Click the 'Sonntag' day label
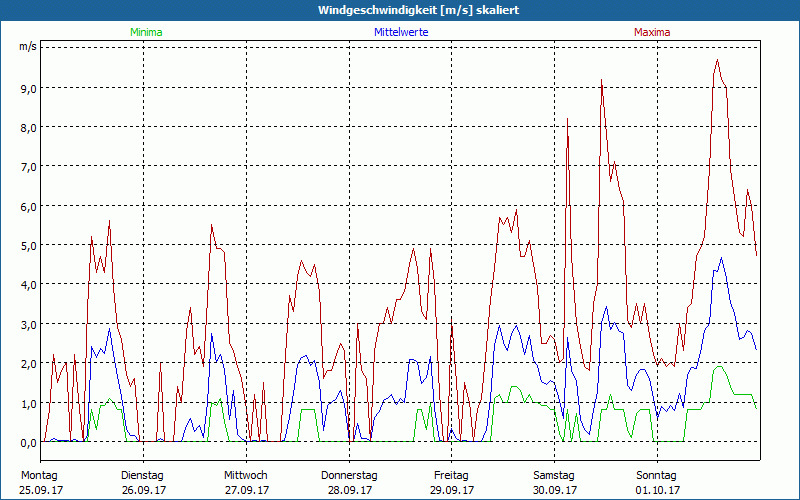Image resolution: width=800 pixels, height=500 pixels. [x=656, y=476]
